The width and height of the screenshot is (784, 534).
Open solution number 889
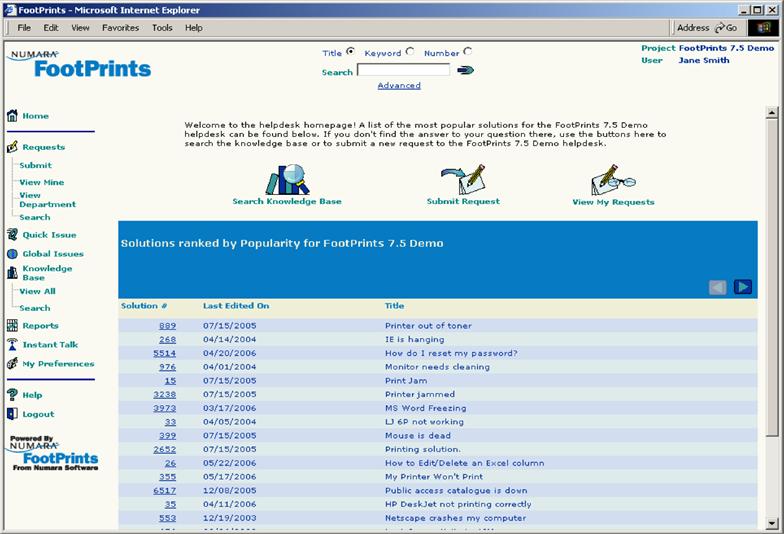tap(168, 326)
